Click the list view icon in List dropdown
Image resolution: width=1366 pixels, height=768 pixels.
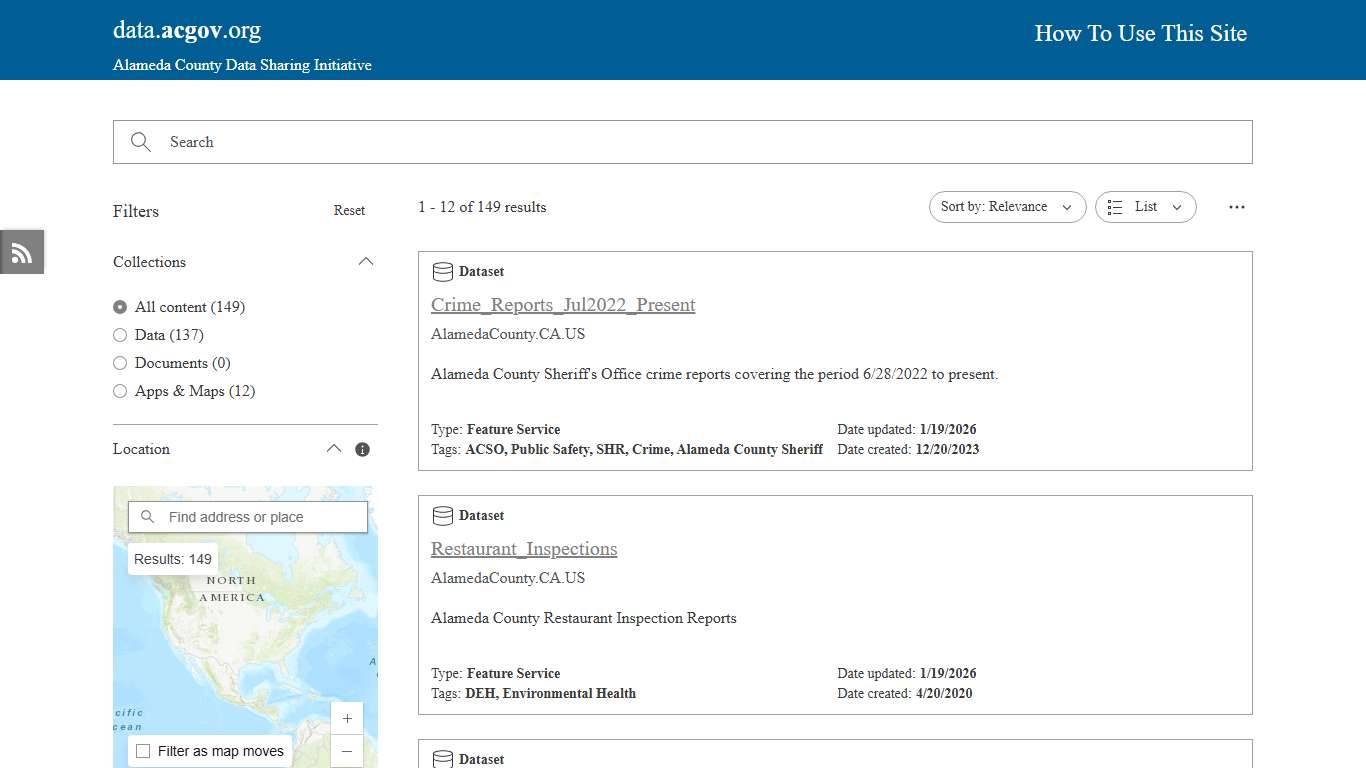point(1115,207)
